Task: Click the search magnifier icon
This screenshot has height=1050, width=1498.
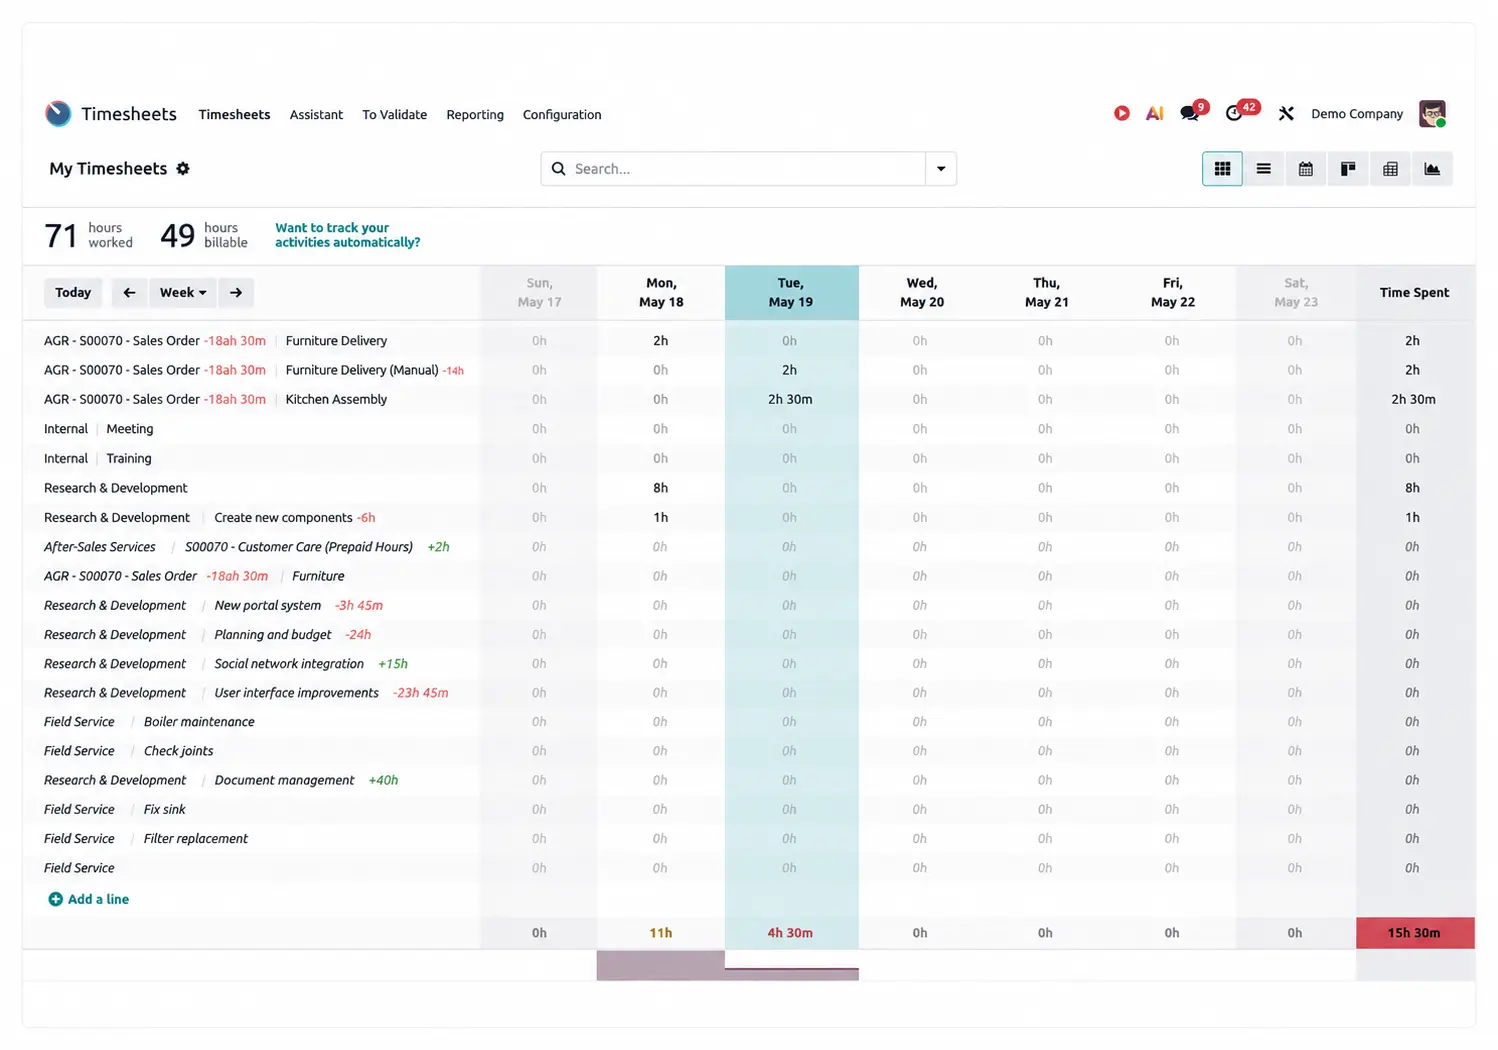Action: pos(559,169)
